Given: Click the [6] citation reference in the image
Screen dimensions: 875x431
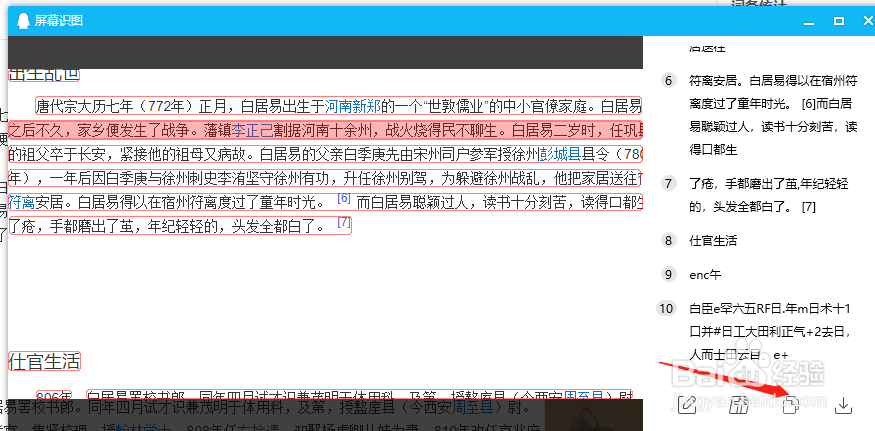Looking at the screenshot, I should tap(344, 198).
